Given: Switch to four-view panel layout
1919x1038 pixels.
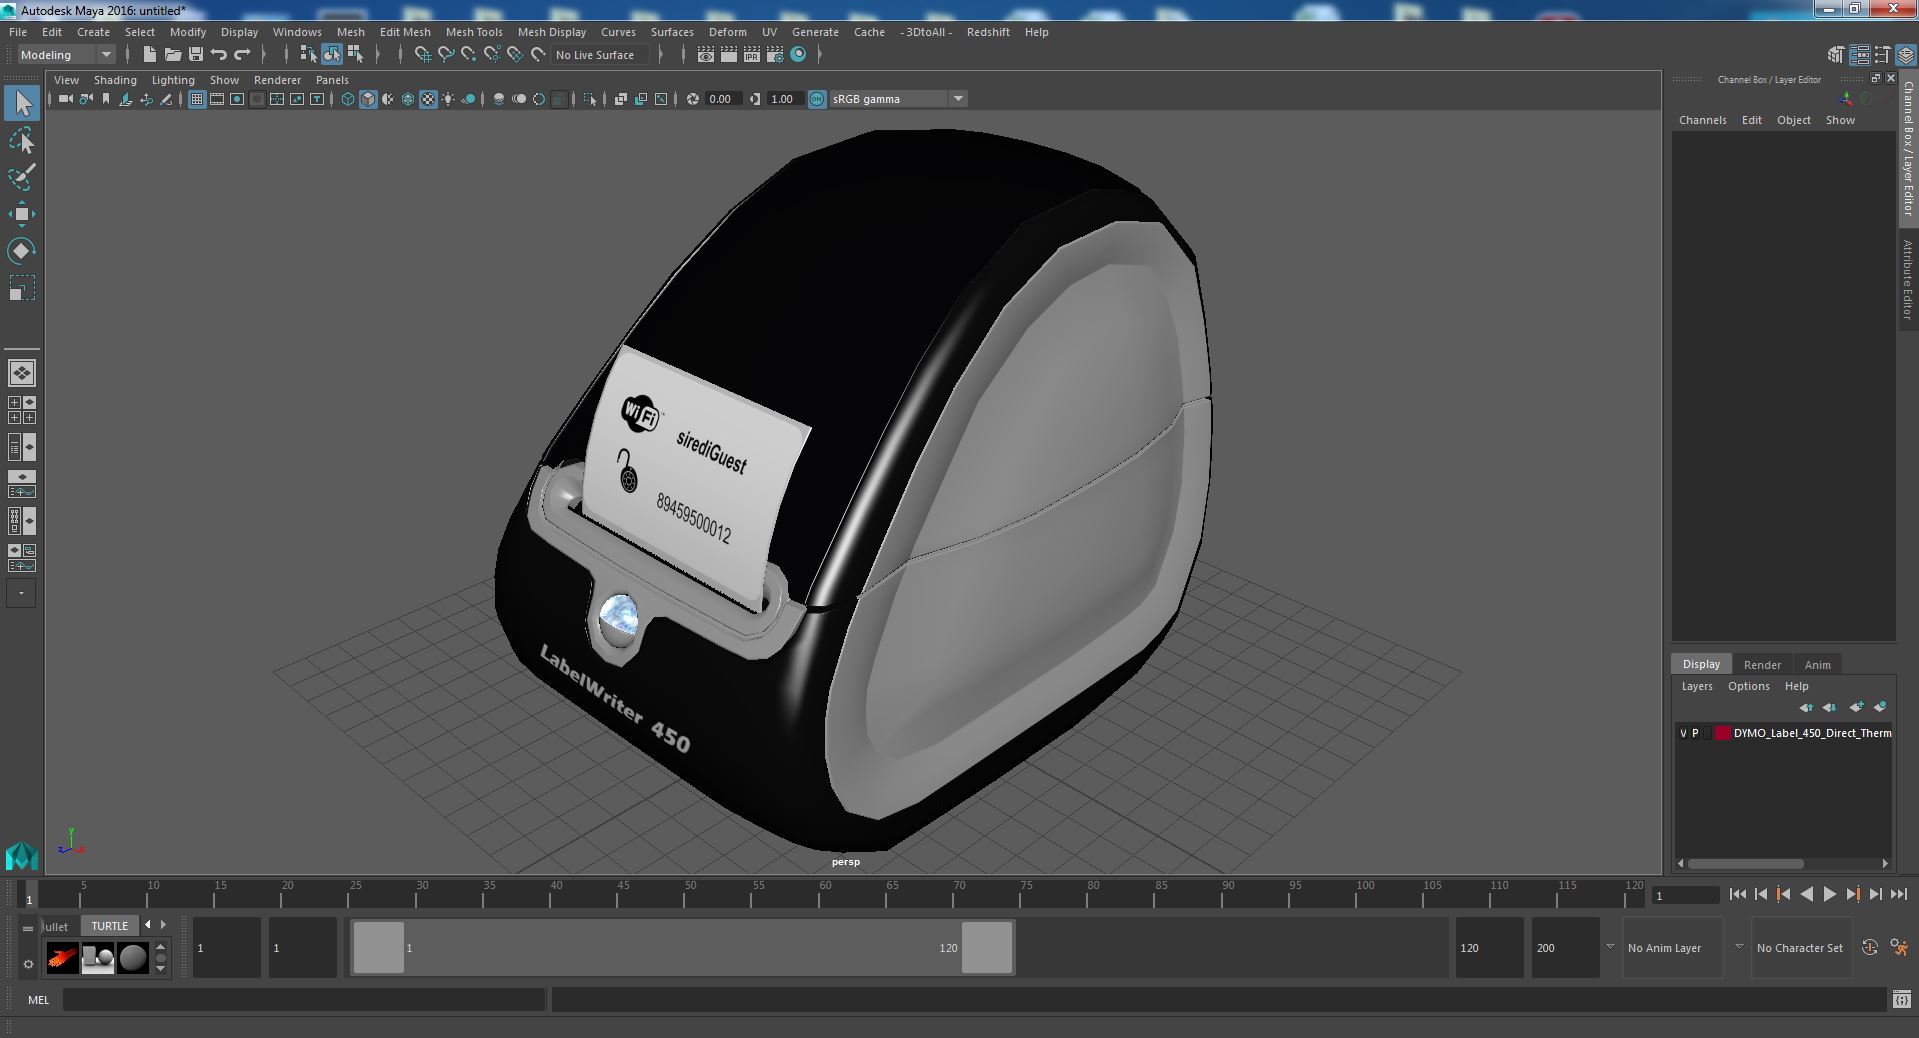Looking at the screenshot, I should (22, 410).
